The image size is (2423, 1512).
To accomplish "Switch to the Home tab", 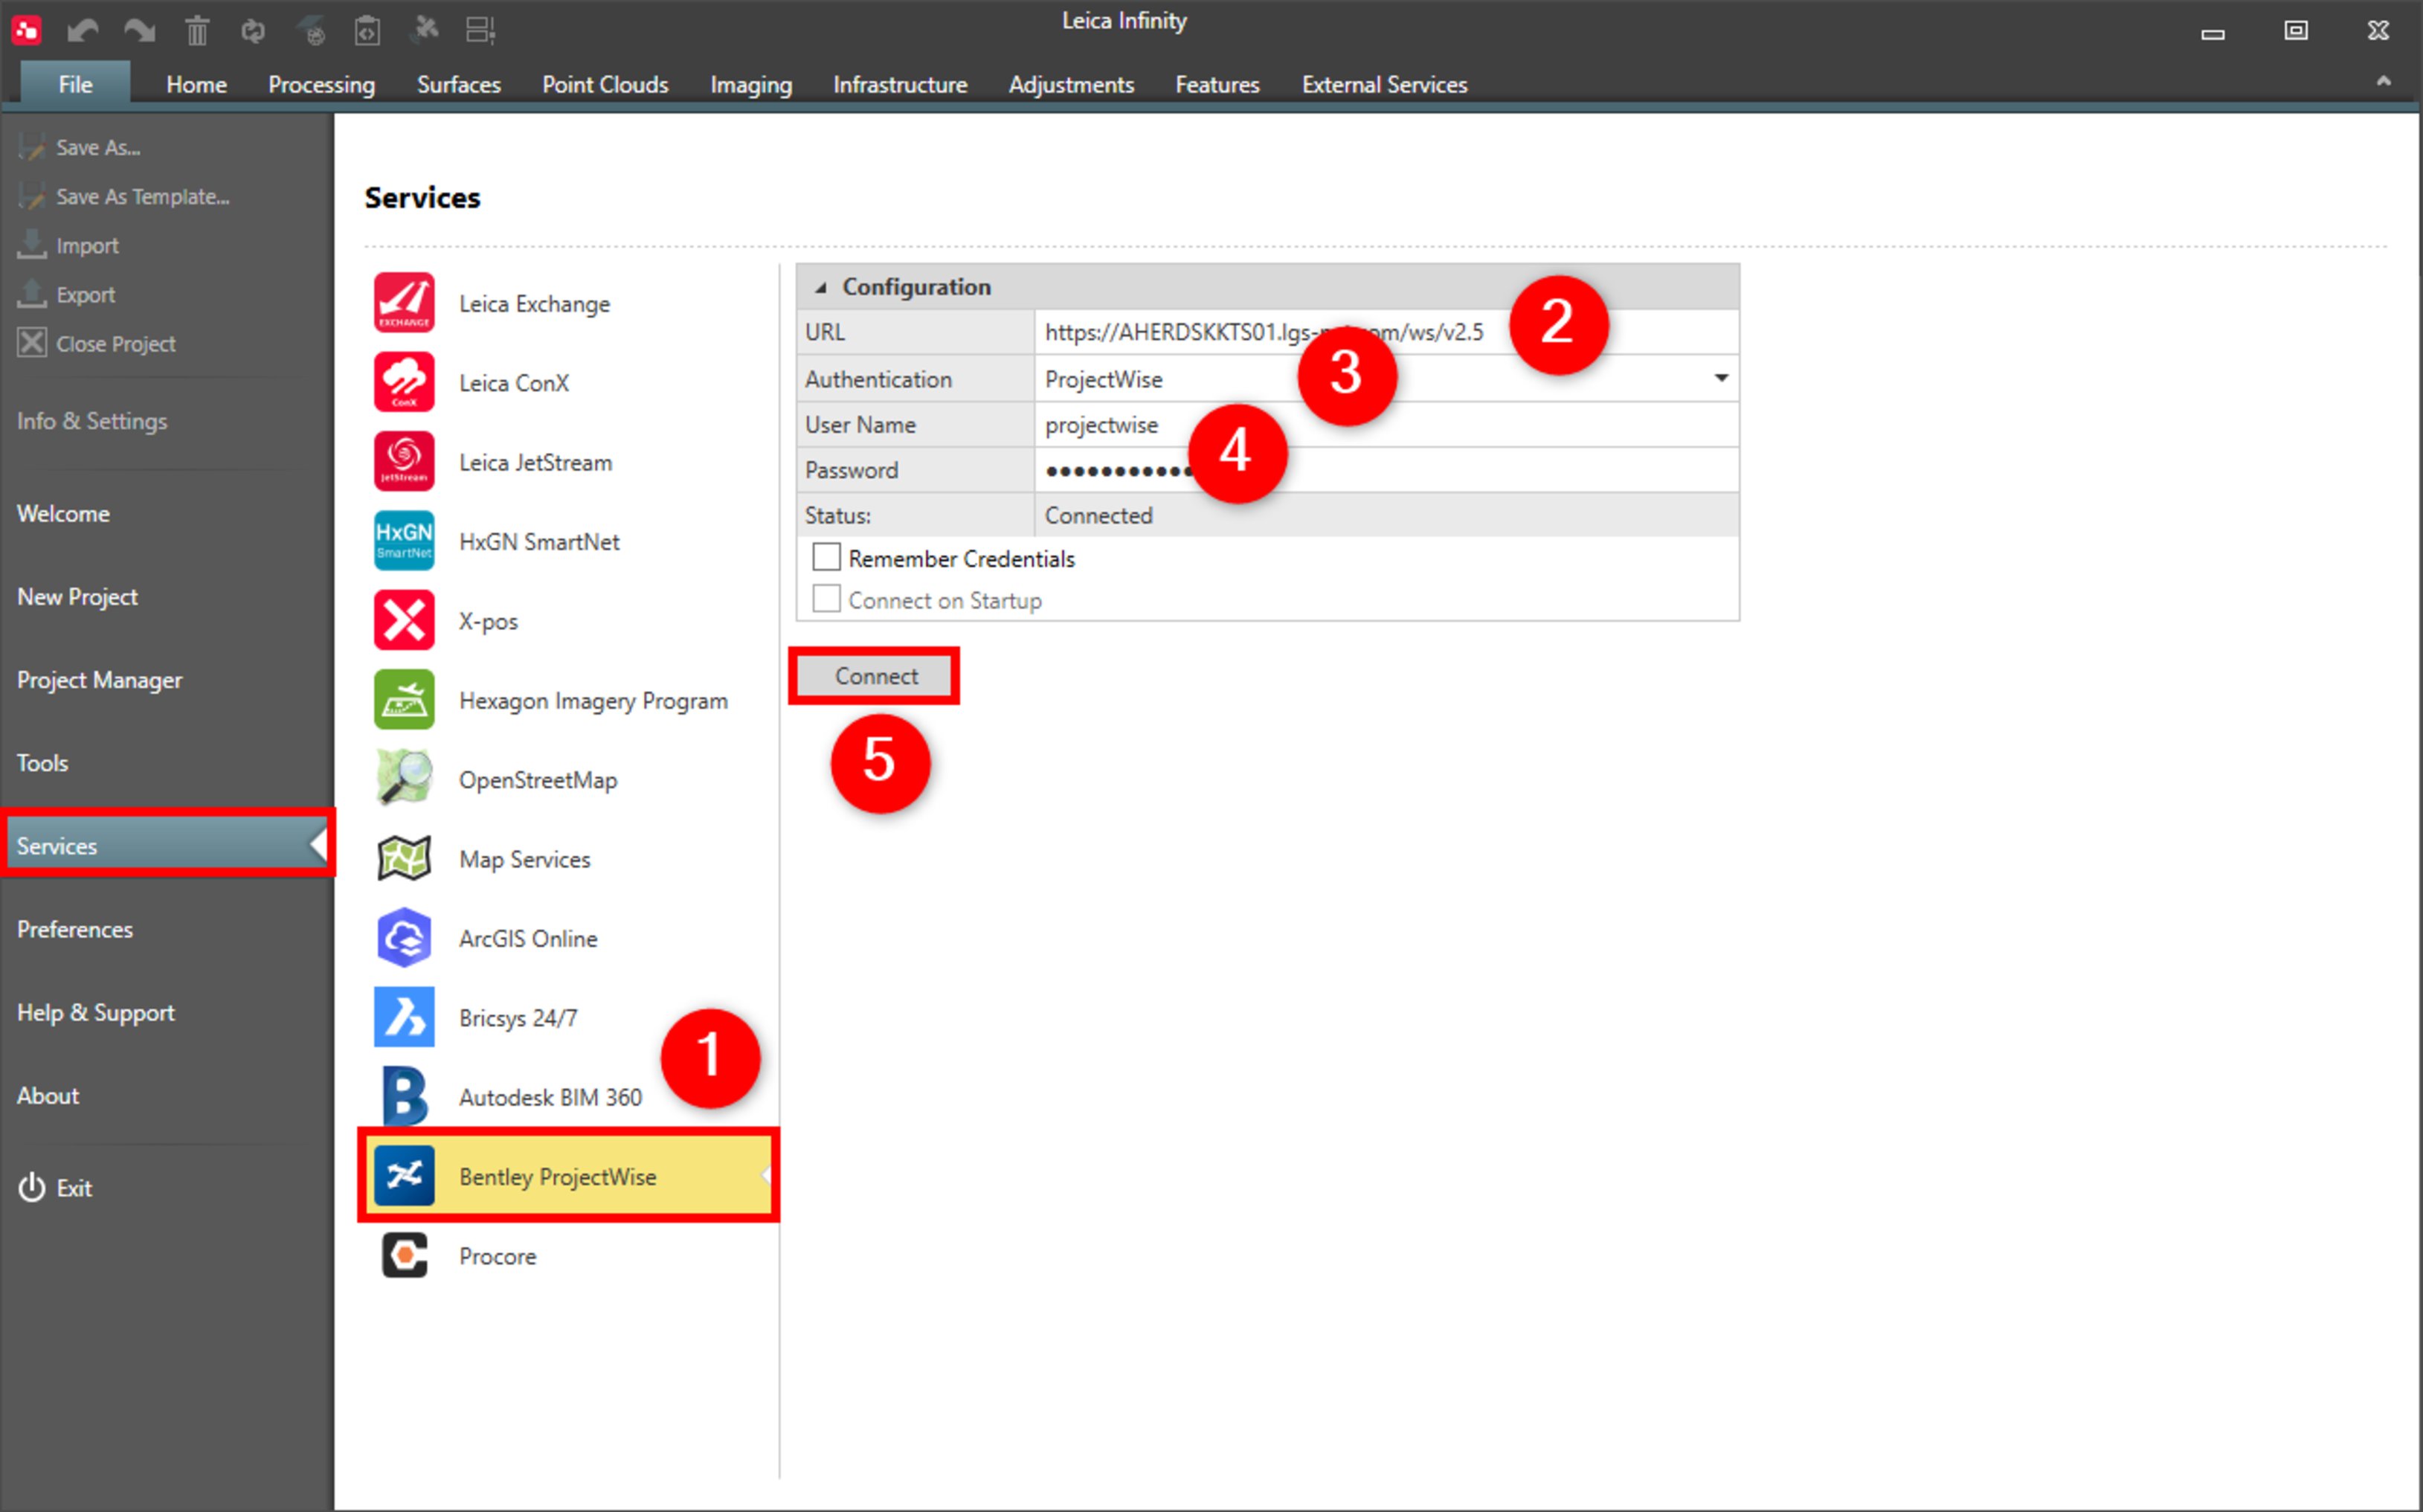I will (x=196, y=84).
